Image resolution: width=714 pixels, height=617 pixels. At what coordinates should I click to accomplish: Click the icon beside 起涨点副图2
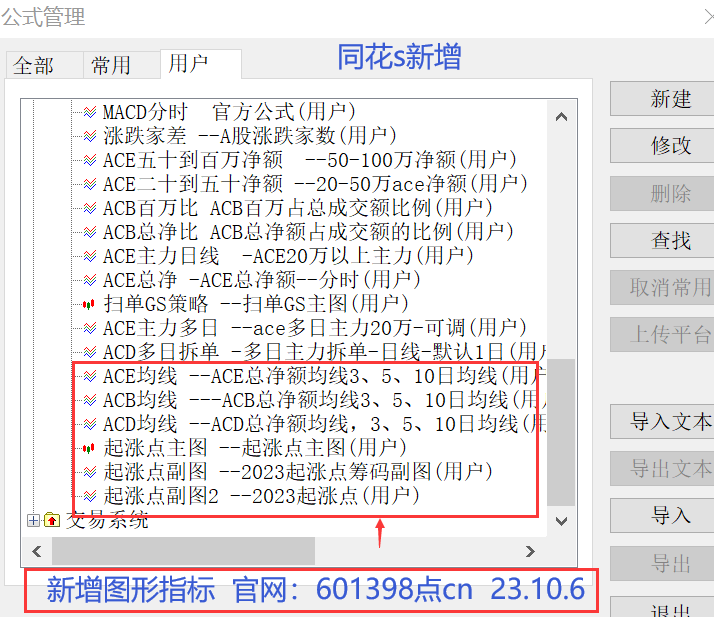90,496
